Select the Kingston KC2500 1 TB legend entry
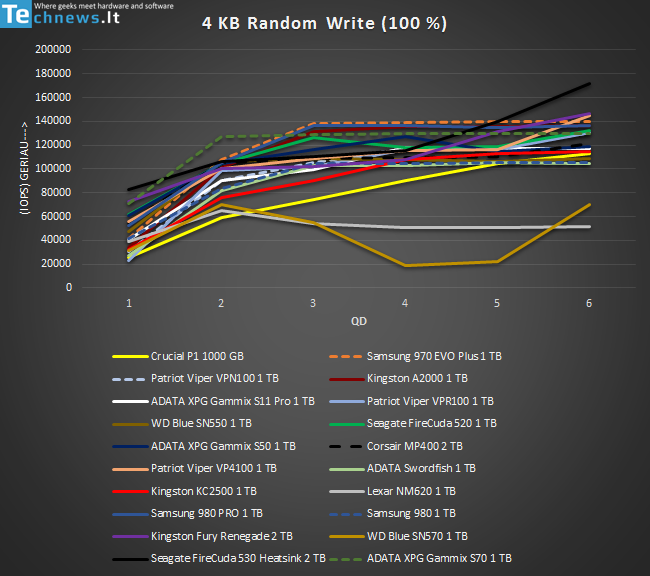The height and width of the screenshot is (576, 650). (x=184, y=491)
